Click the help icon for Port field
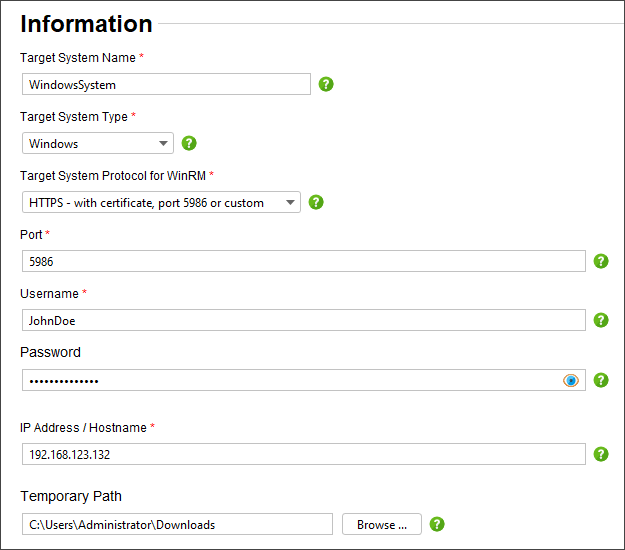The width and height of the screenshot is (625, 550). click(x=601, y=261)
